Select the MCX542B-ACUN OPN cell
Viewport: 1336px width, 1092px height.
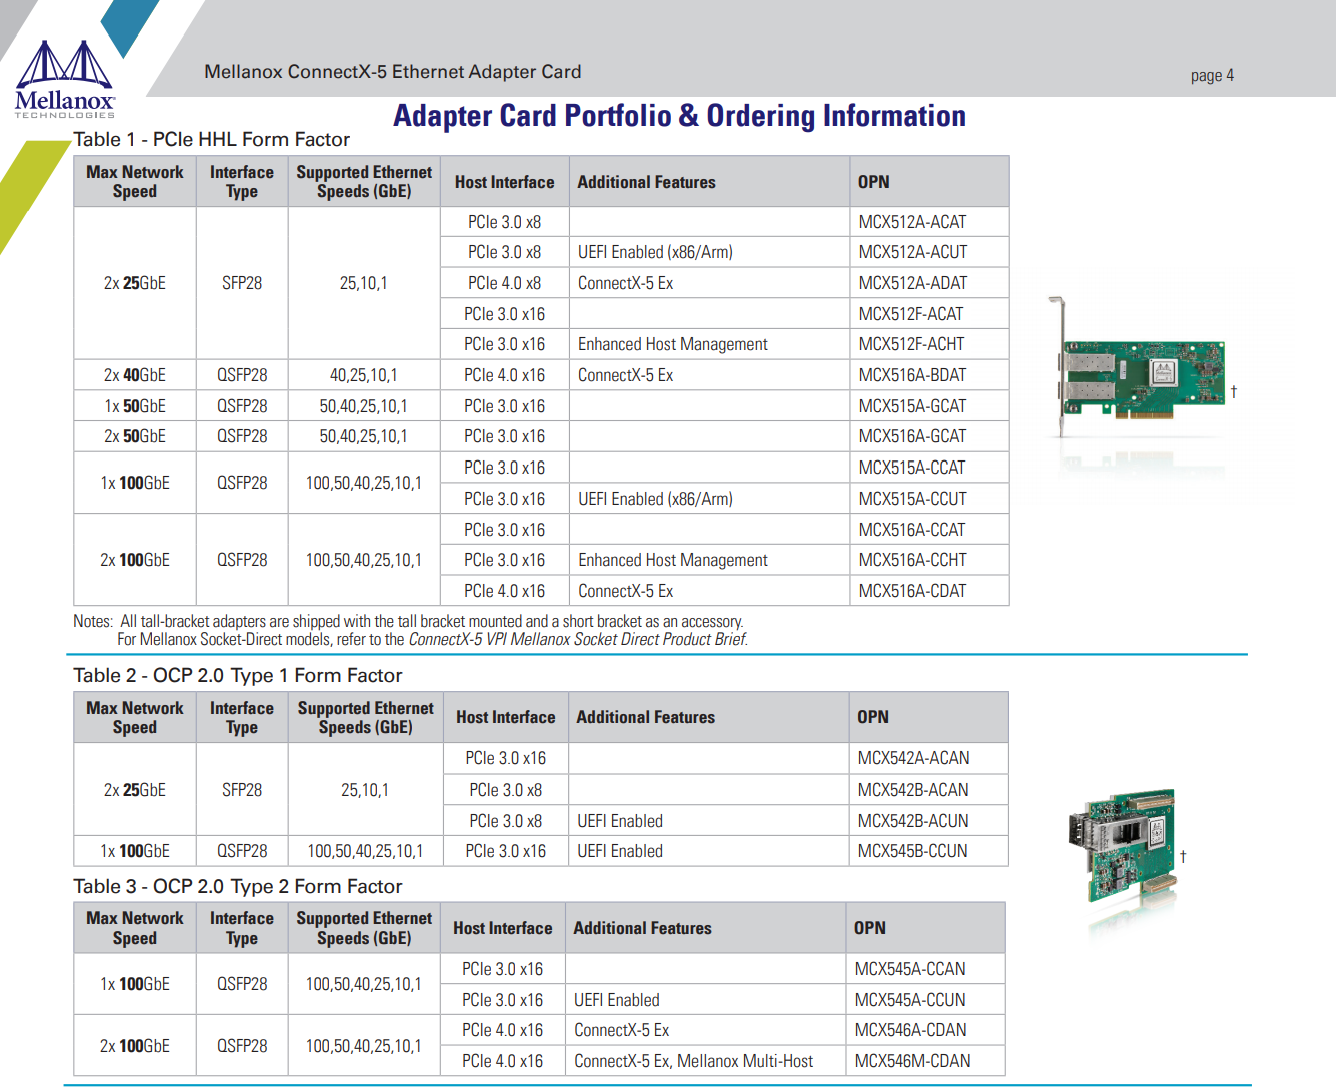pyautogui.click(x=912, y=821)
